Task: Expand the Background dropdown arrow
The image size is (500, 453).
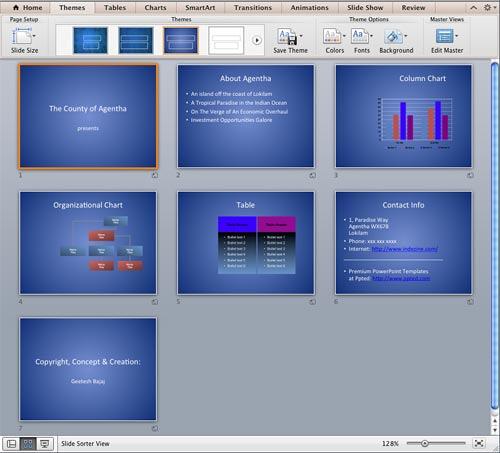Action: pyautogui.click(x=406, y=36)
